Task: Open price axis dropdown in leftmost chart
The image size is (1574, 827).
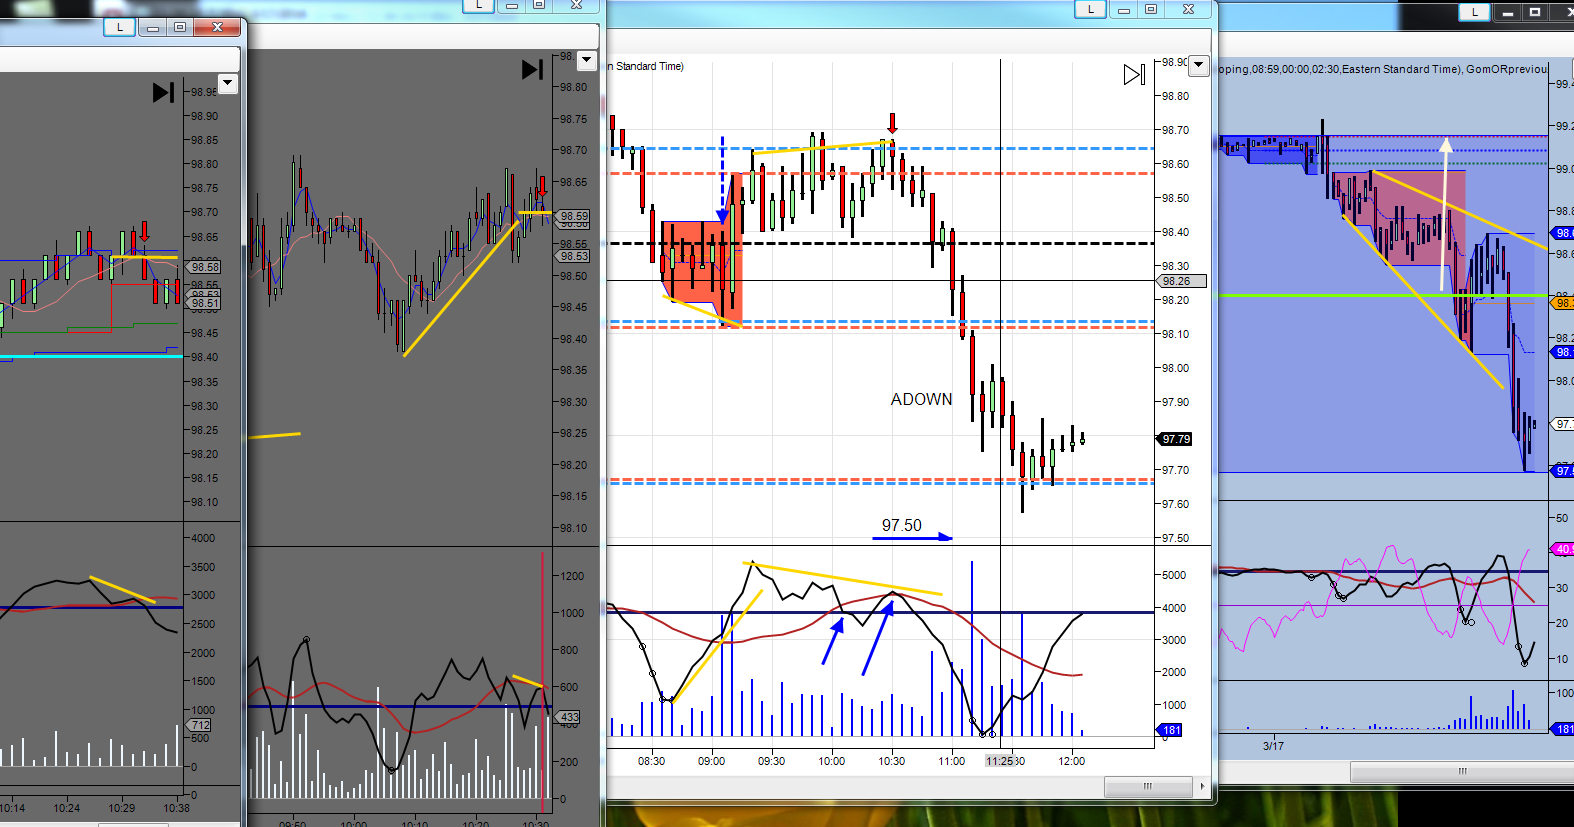Action: (228, 84)
